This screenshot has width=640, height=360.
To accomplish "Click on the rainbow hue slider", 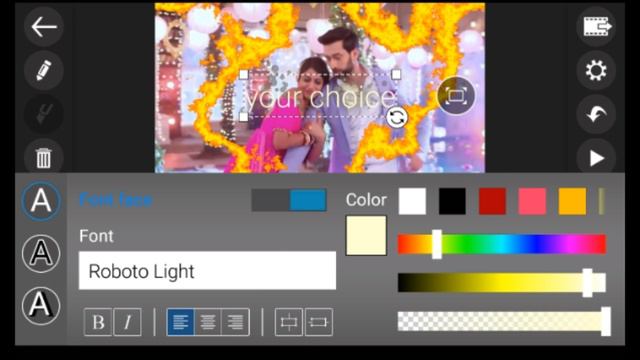I will pyautogui.click(x=502, y=244).
